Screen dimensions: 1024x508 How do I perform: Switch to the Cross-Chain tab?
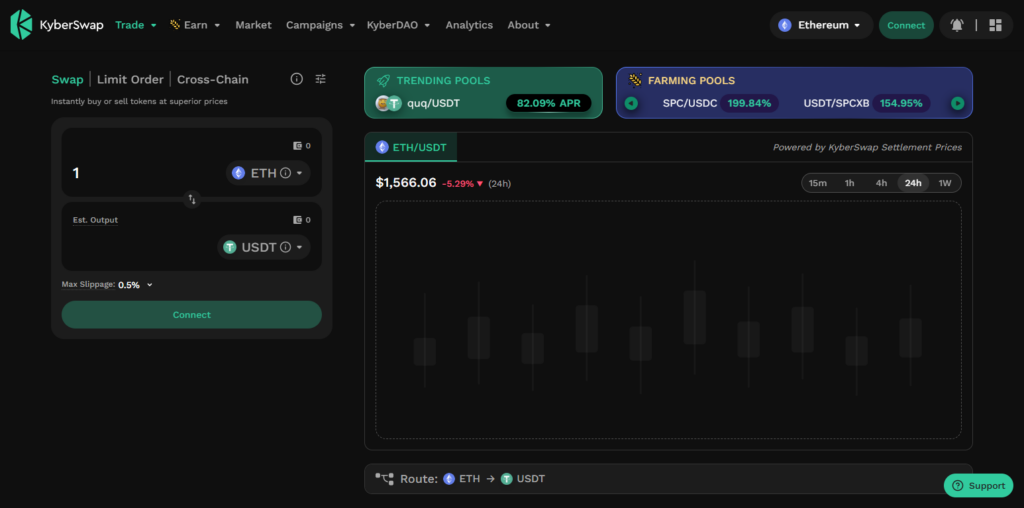(213, 80)
